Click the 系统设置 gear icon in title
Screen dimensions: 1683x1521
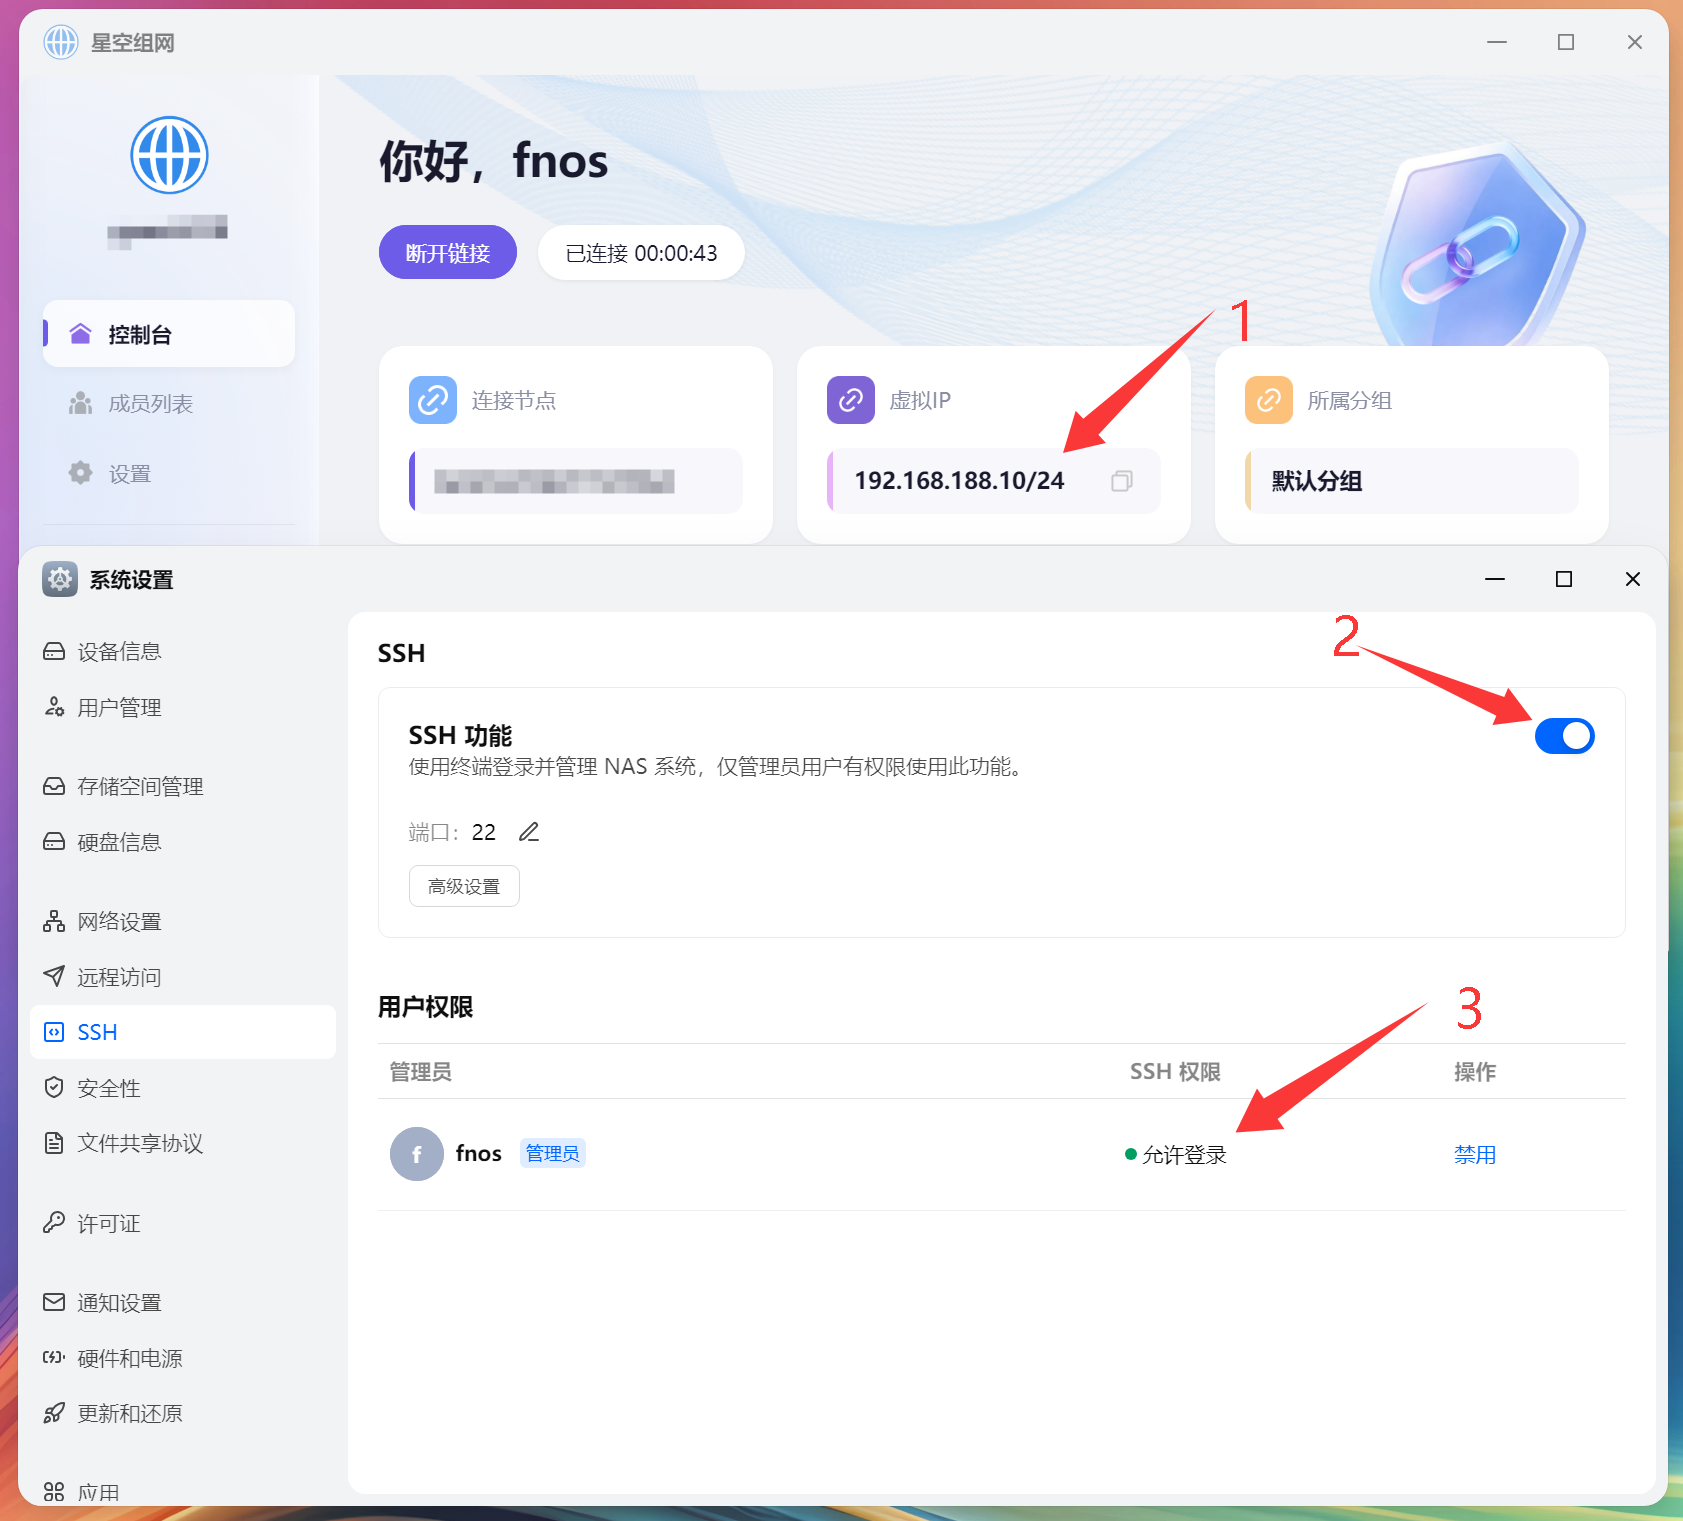[x=60, y=579]
